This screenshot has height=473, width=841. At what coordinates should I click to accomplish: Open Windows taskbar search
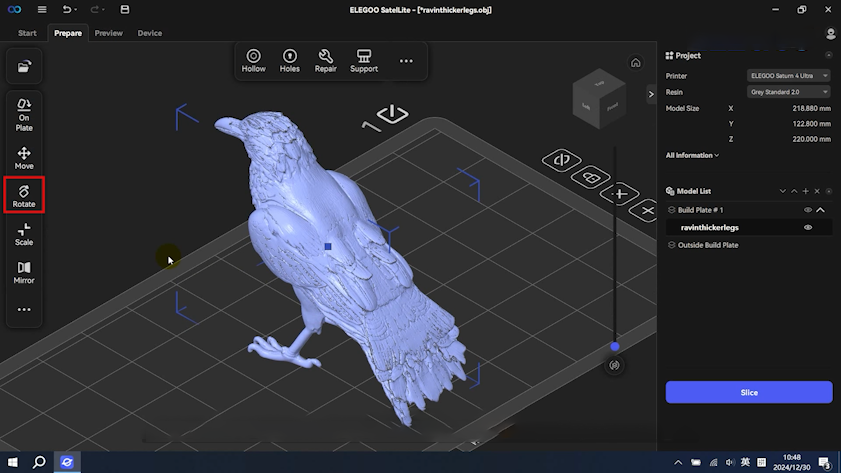pos(39,462)
